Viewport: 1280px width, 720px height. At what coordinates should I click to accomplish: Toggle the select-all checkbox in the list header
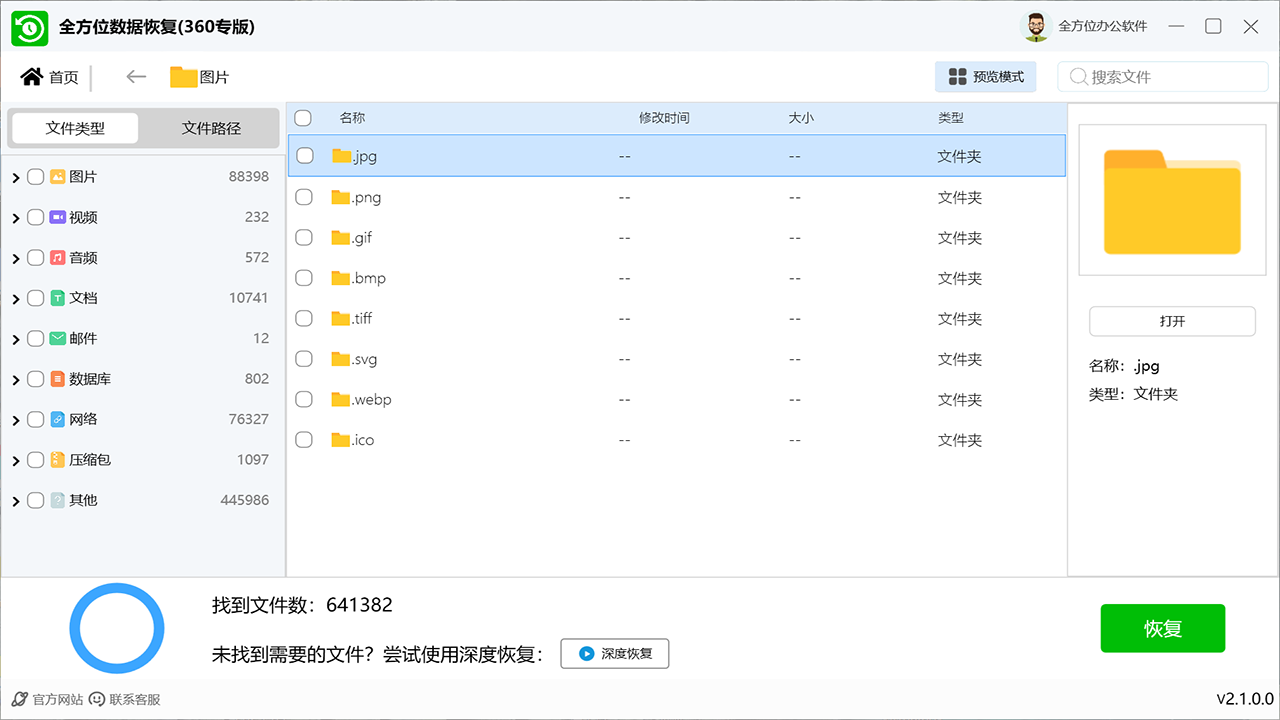coord(303,117)
